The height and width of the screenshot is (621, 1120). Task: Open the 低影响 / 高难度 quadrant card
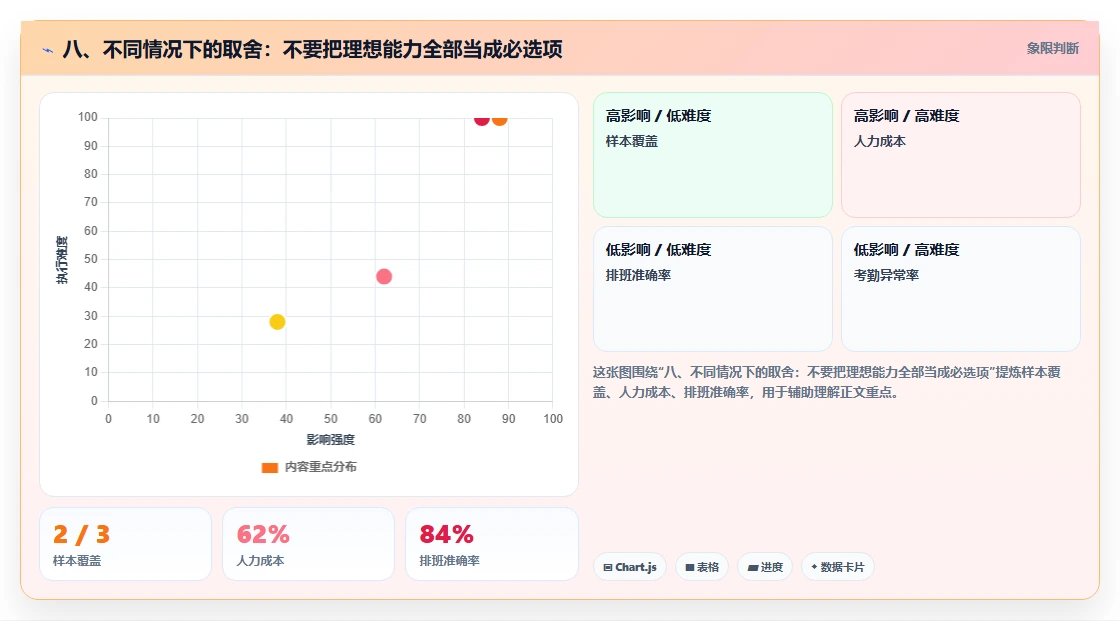[x=961, y=289]
